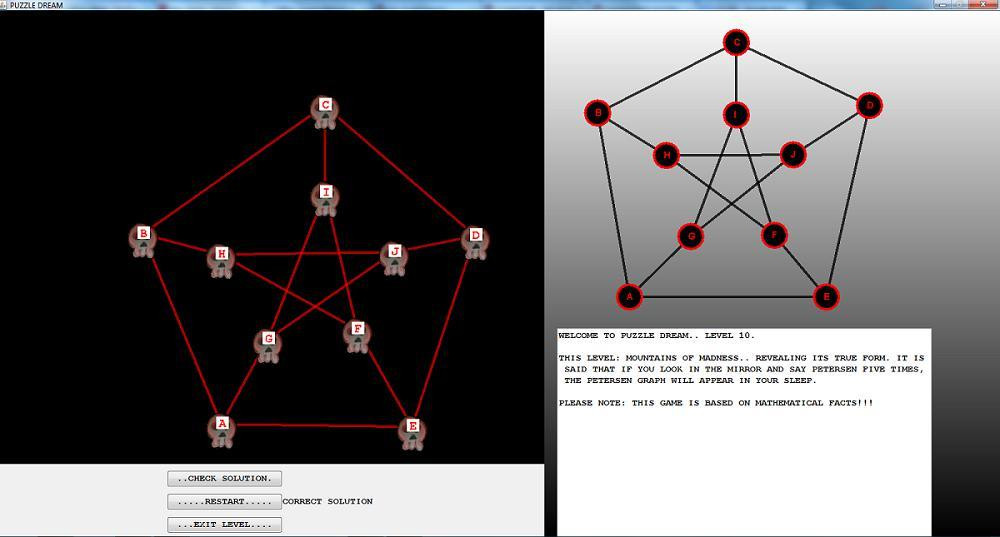Image resolution: width=1000 pixels, height=537 pixels.
Task: Click reference graph vertex E
Action: [827, 297]
